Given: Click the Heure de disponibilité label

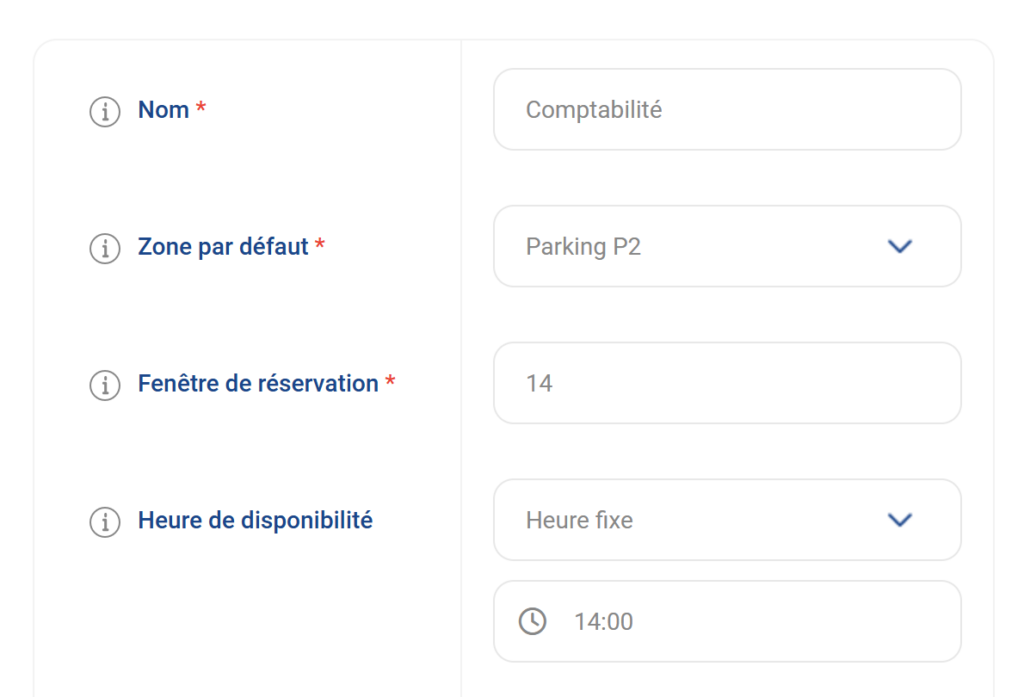Looking at the screenshot, I should click(255, 520).
